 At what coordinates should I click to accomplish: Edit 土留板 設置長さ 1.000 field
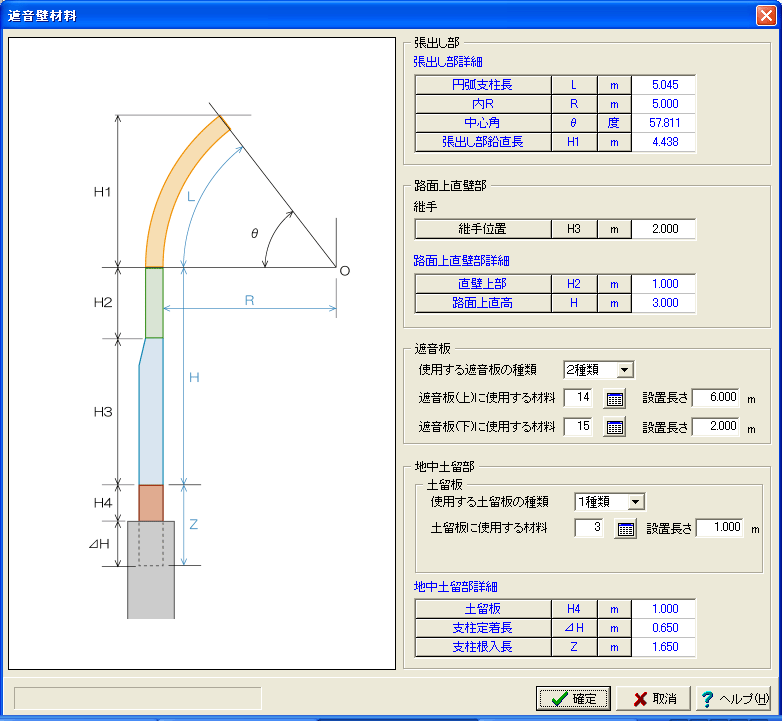[x=720, y=528]
